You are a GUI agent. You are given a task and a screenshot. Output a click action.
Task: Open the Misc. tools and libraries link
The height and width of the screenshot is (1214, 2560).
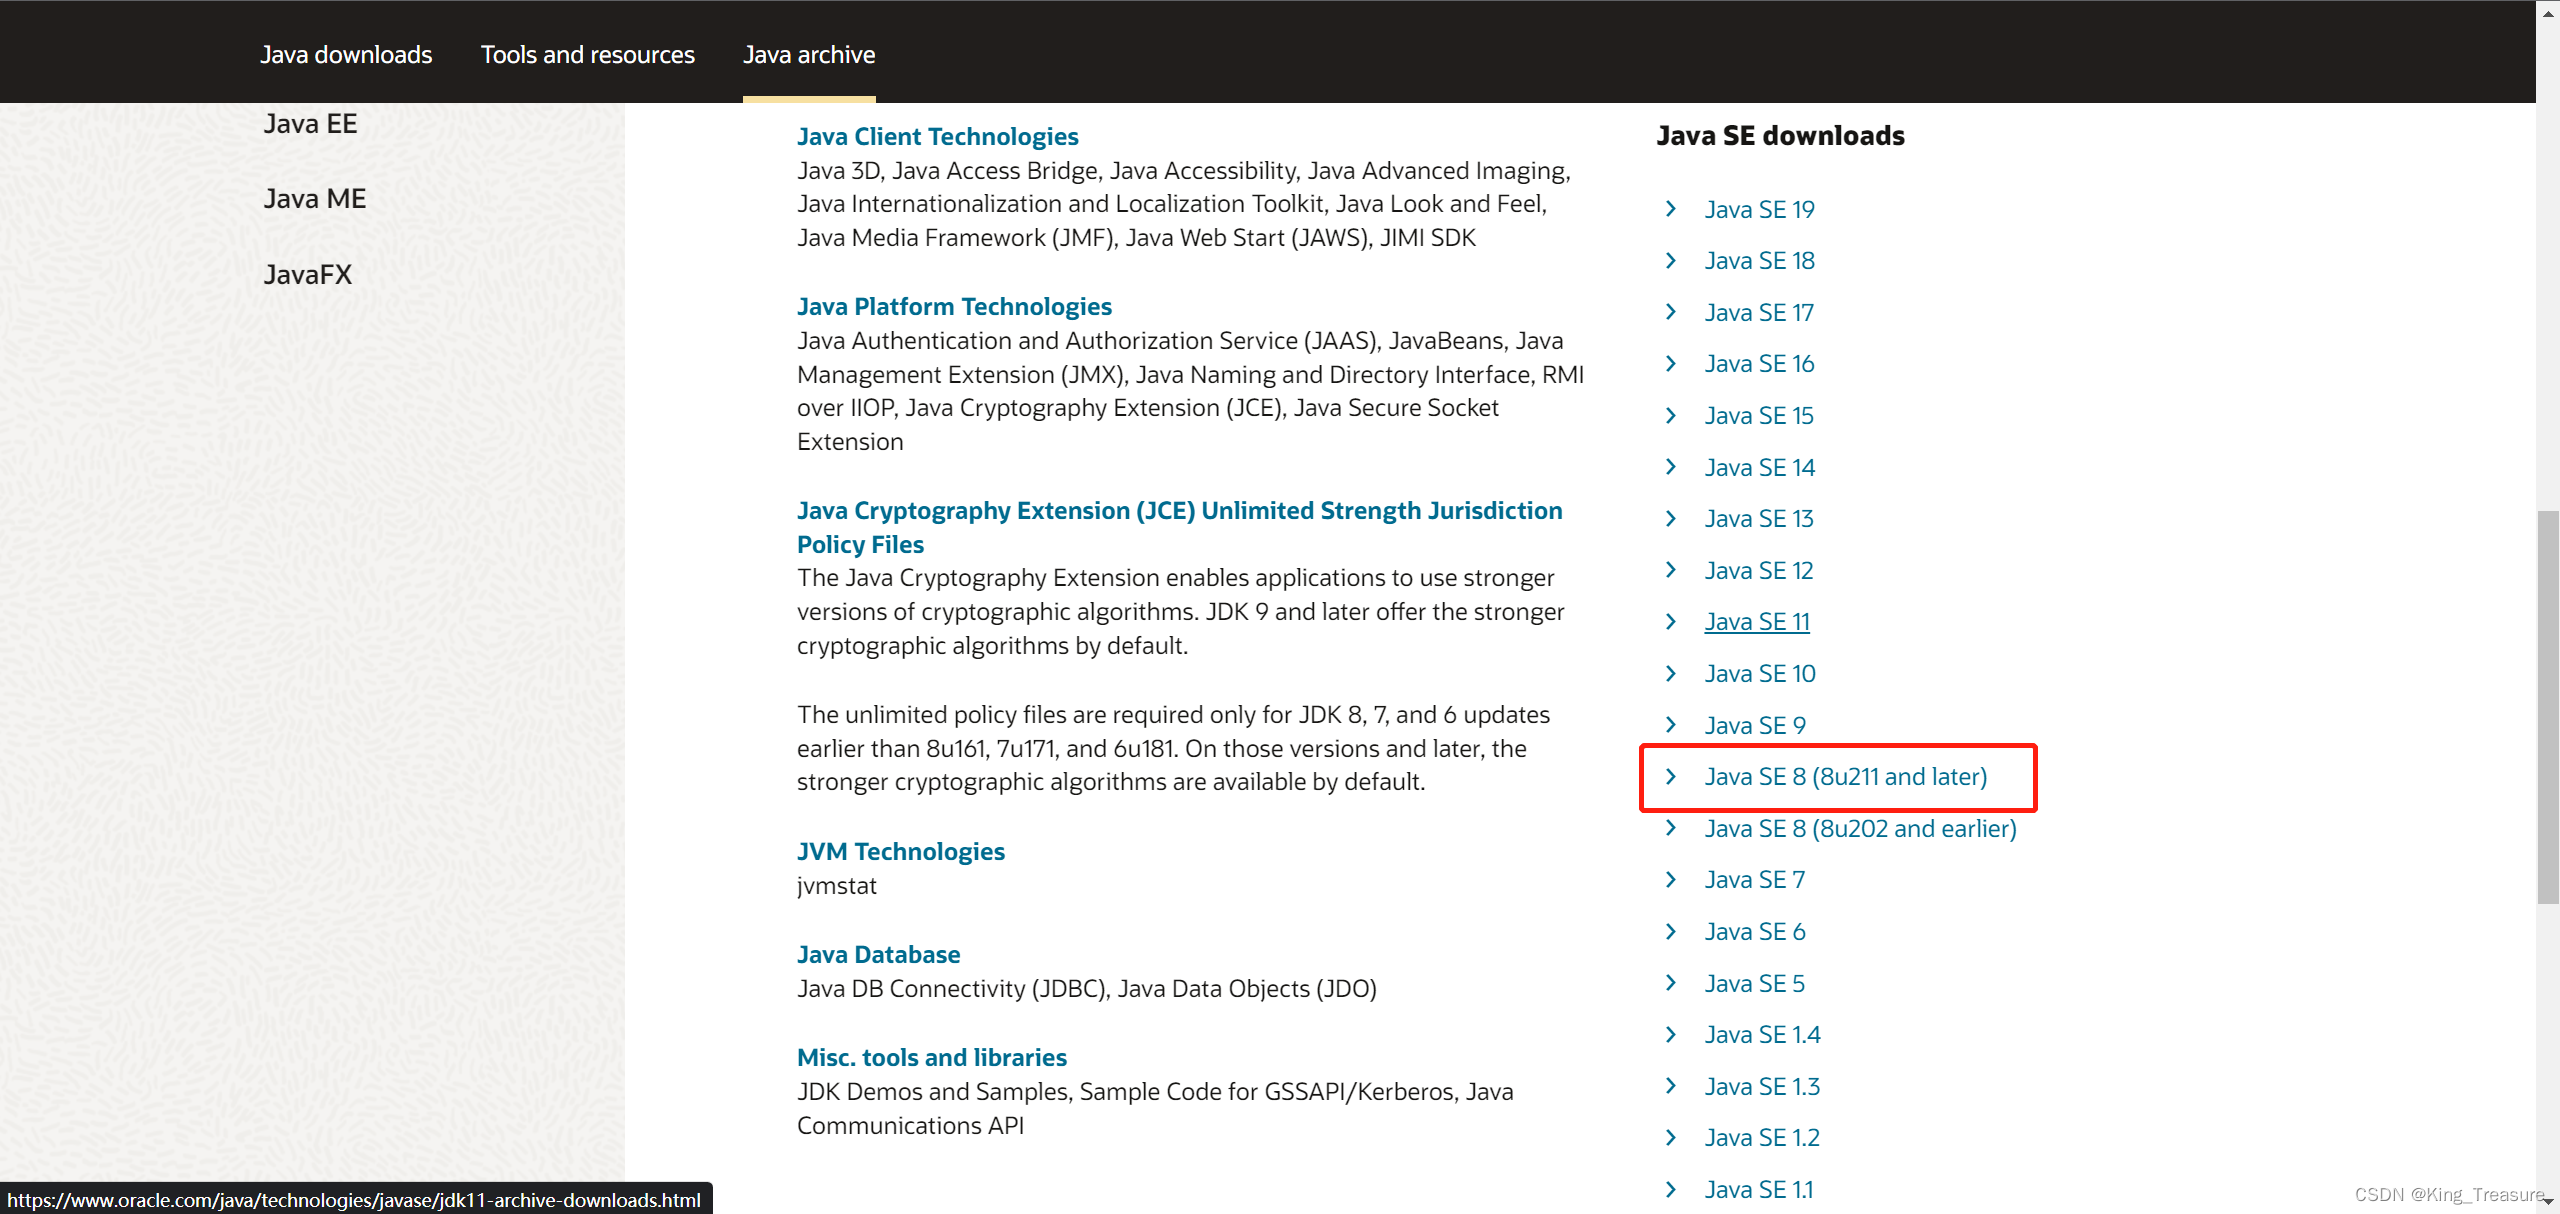click(932, 1058)
